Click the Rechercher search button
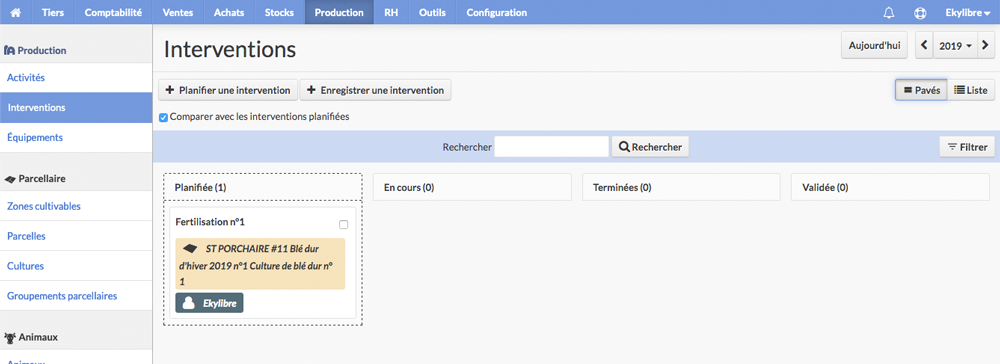This screenshot has width=1000, height=364. [x=651, y=147]
